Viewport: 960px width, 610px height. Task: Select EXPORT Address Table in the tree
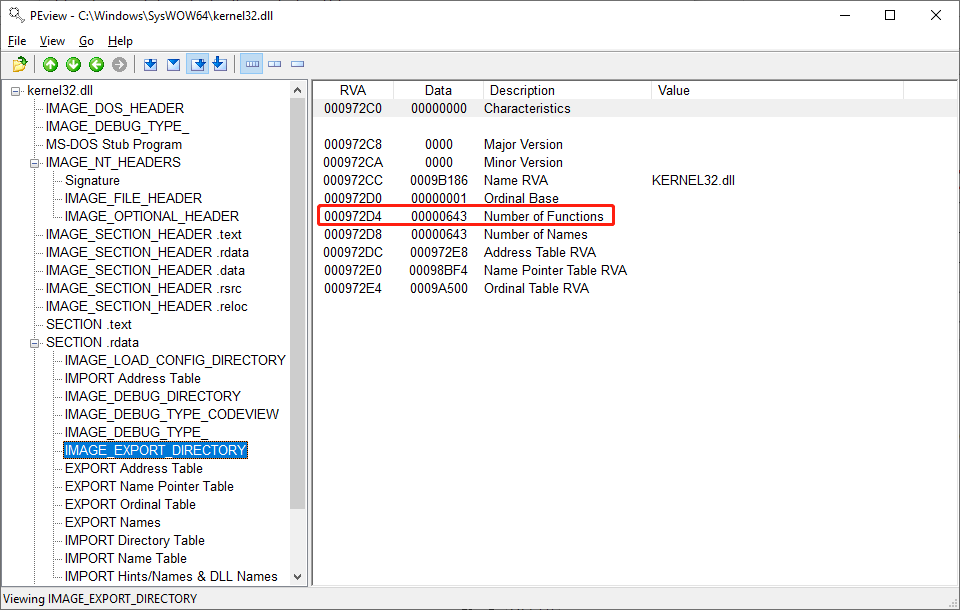point(133,468)
